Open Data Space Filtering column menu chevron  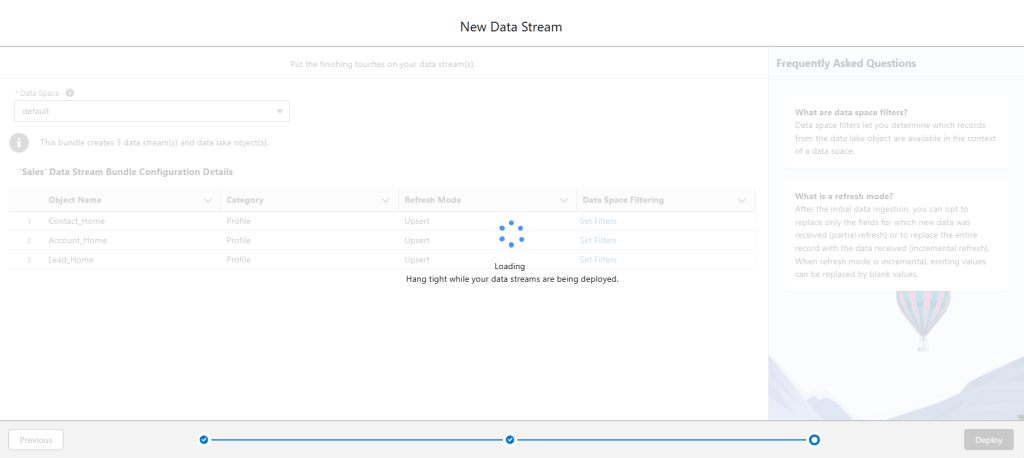[742, 200]
